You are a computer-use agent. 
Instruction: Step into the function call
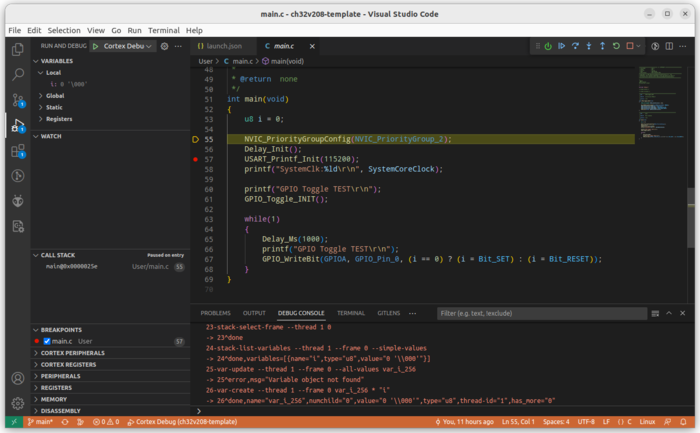(x=589, y=46)
